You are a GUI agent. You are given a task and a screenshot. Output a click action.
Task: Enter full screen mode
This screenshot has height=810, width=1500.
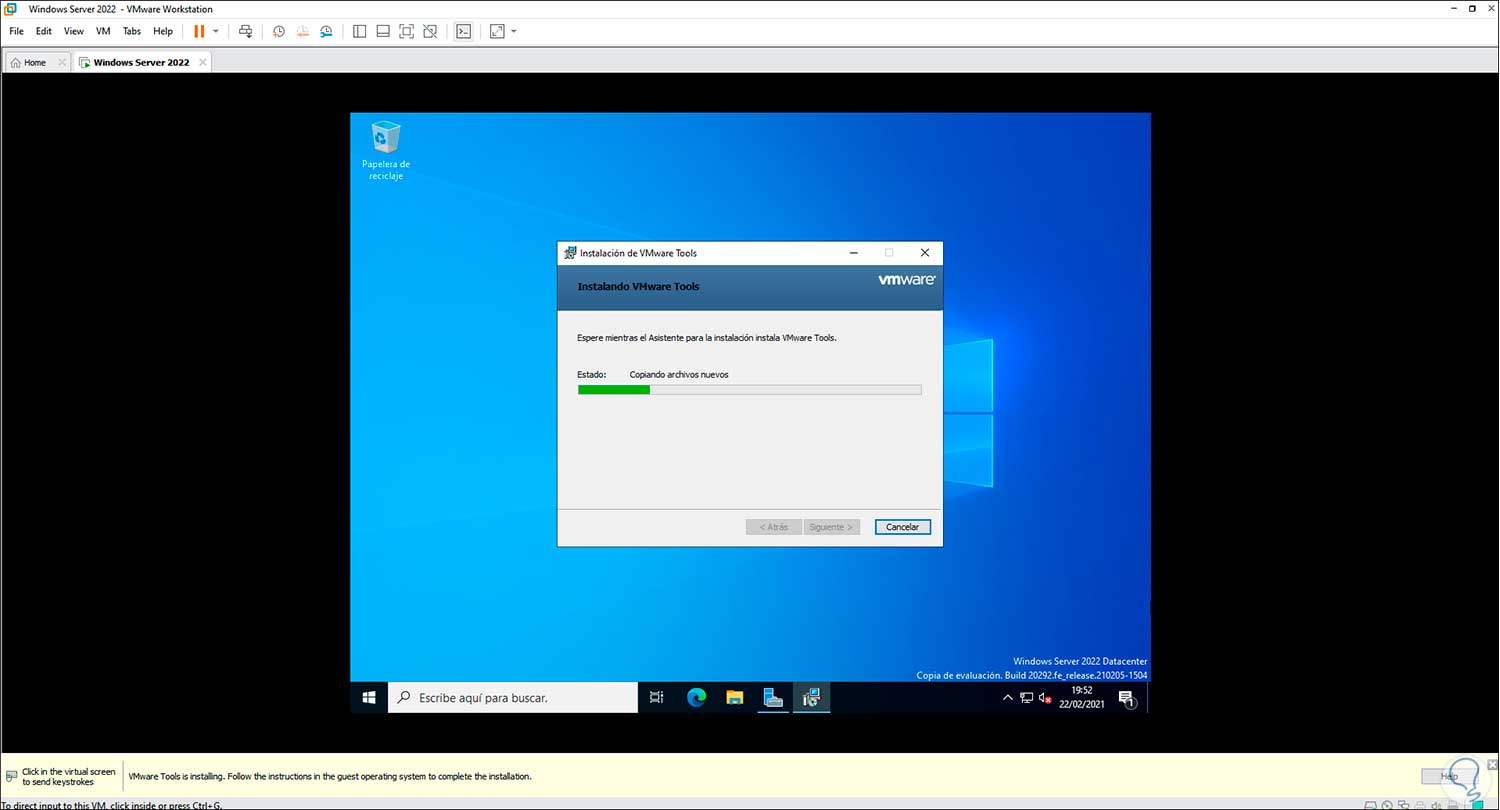[x=406, y=31]
